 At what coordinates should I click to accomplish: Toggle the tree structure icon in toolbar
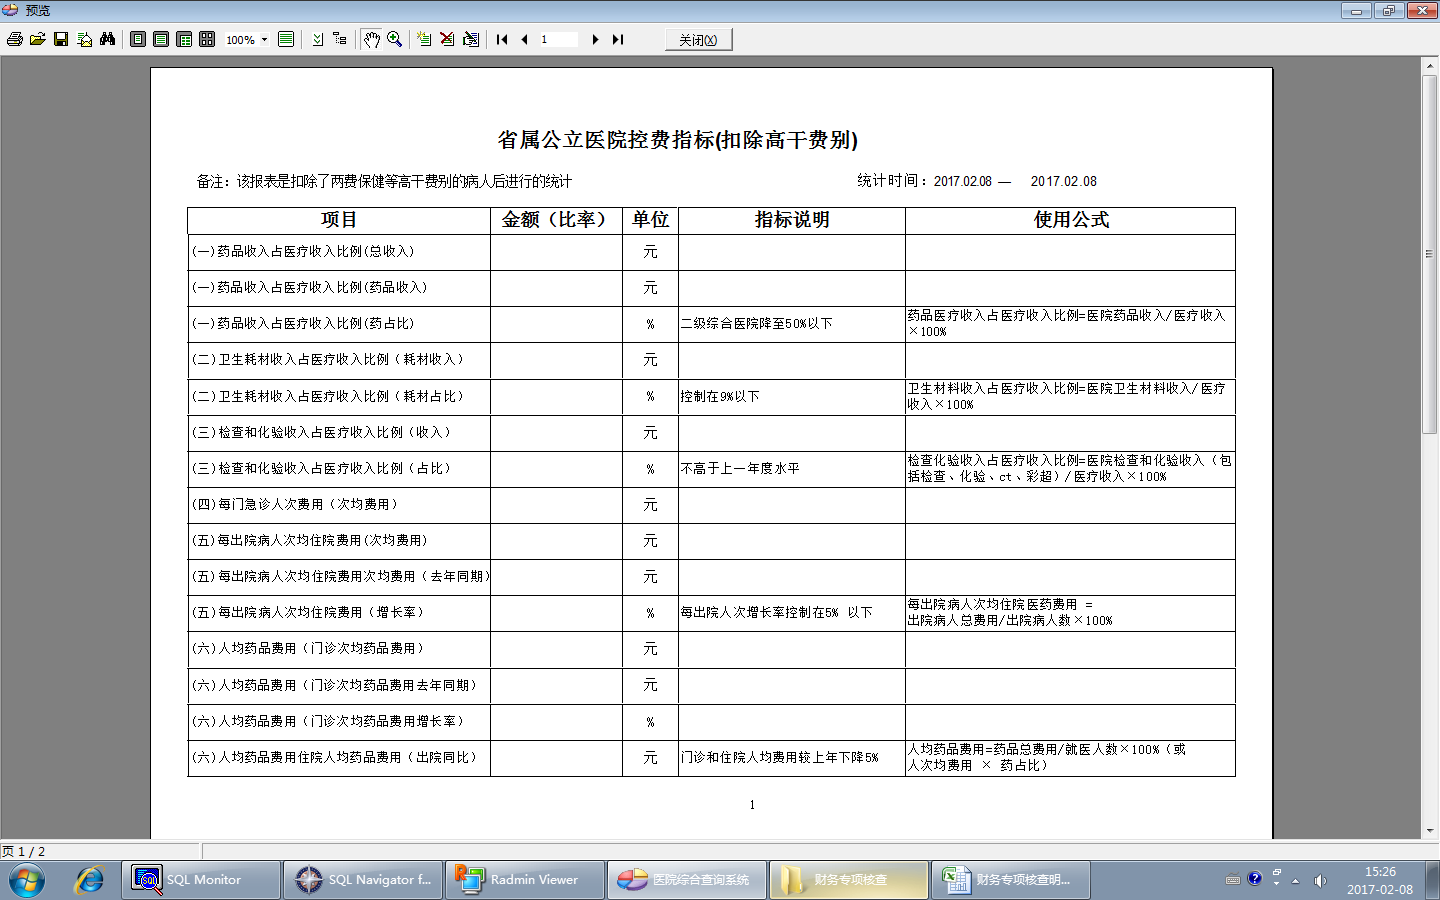point(340,39)
